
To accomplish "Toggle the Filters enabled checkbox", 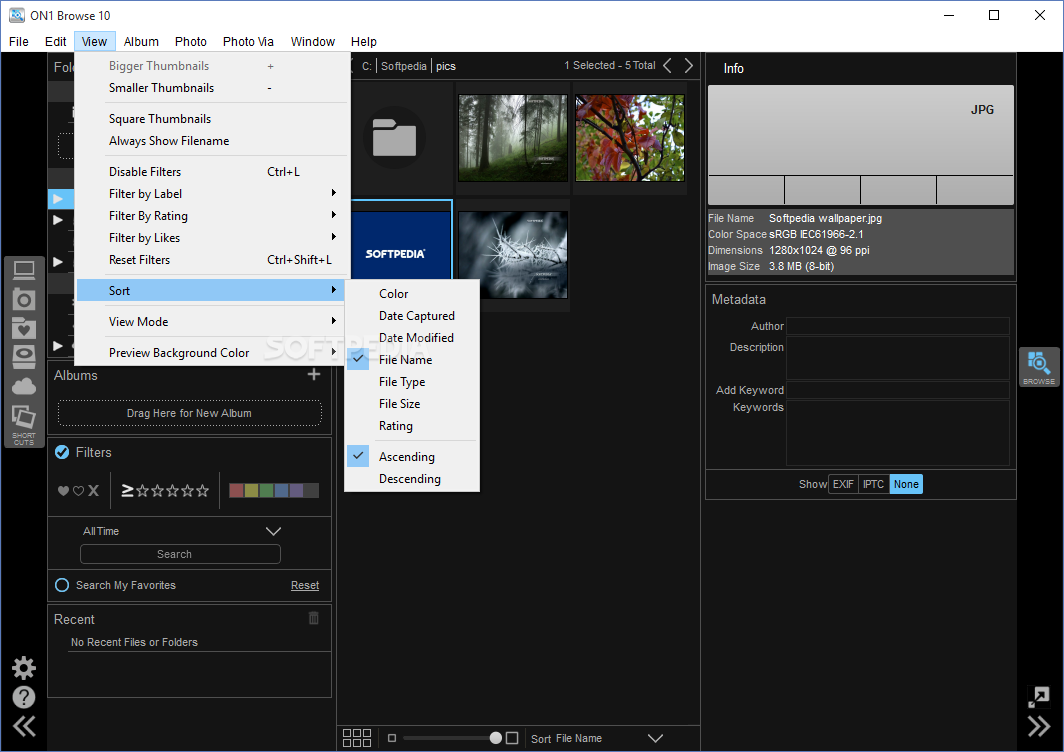I will pos(62,452).
